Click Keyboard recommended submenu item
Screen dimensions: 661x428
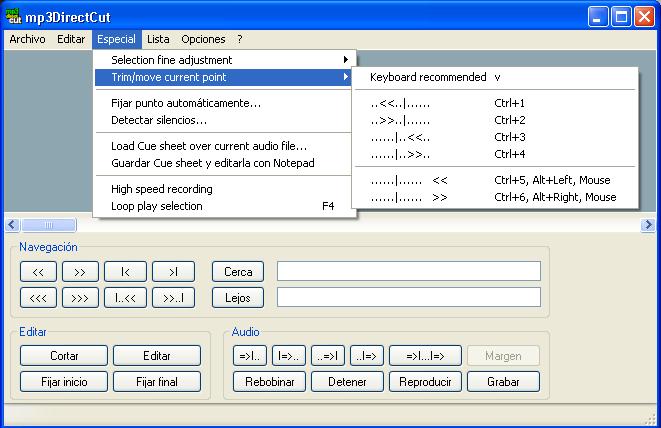pyautogui.click(x=495, y=77)
